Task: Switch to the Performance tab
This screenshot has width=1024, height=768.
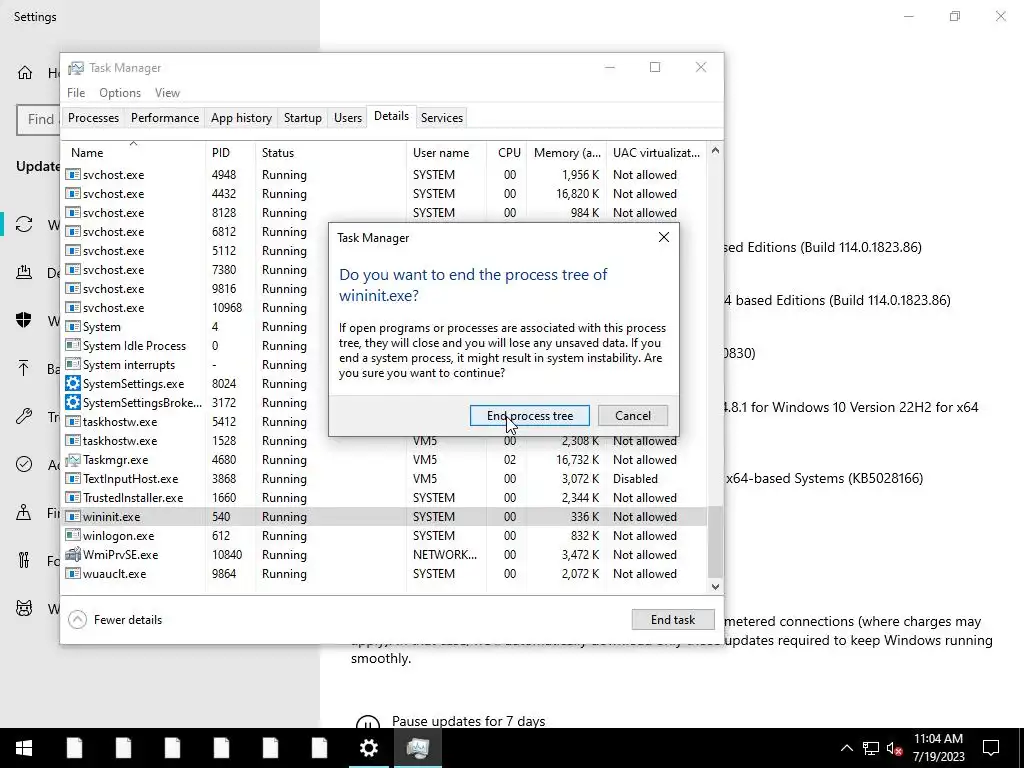Action: click(x=165, y=118)
